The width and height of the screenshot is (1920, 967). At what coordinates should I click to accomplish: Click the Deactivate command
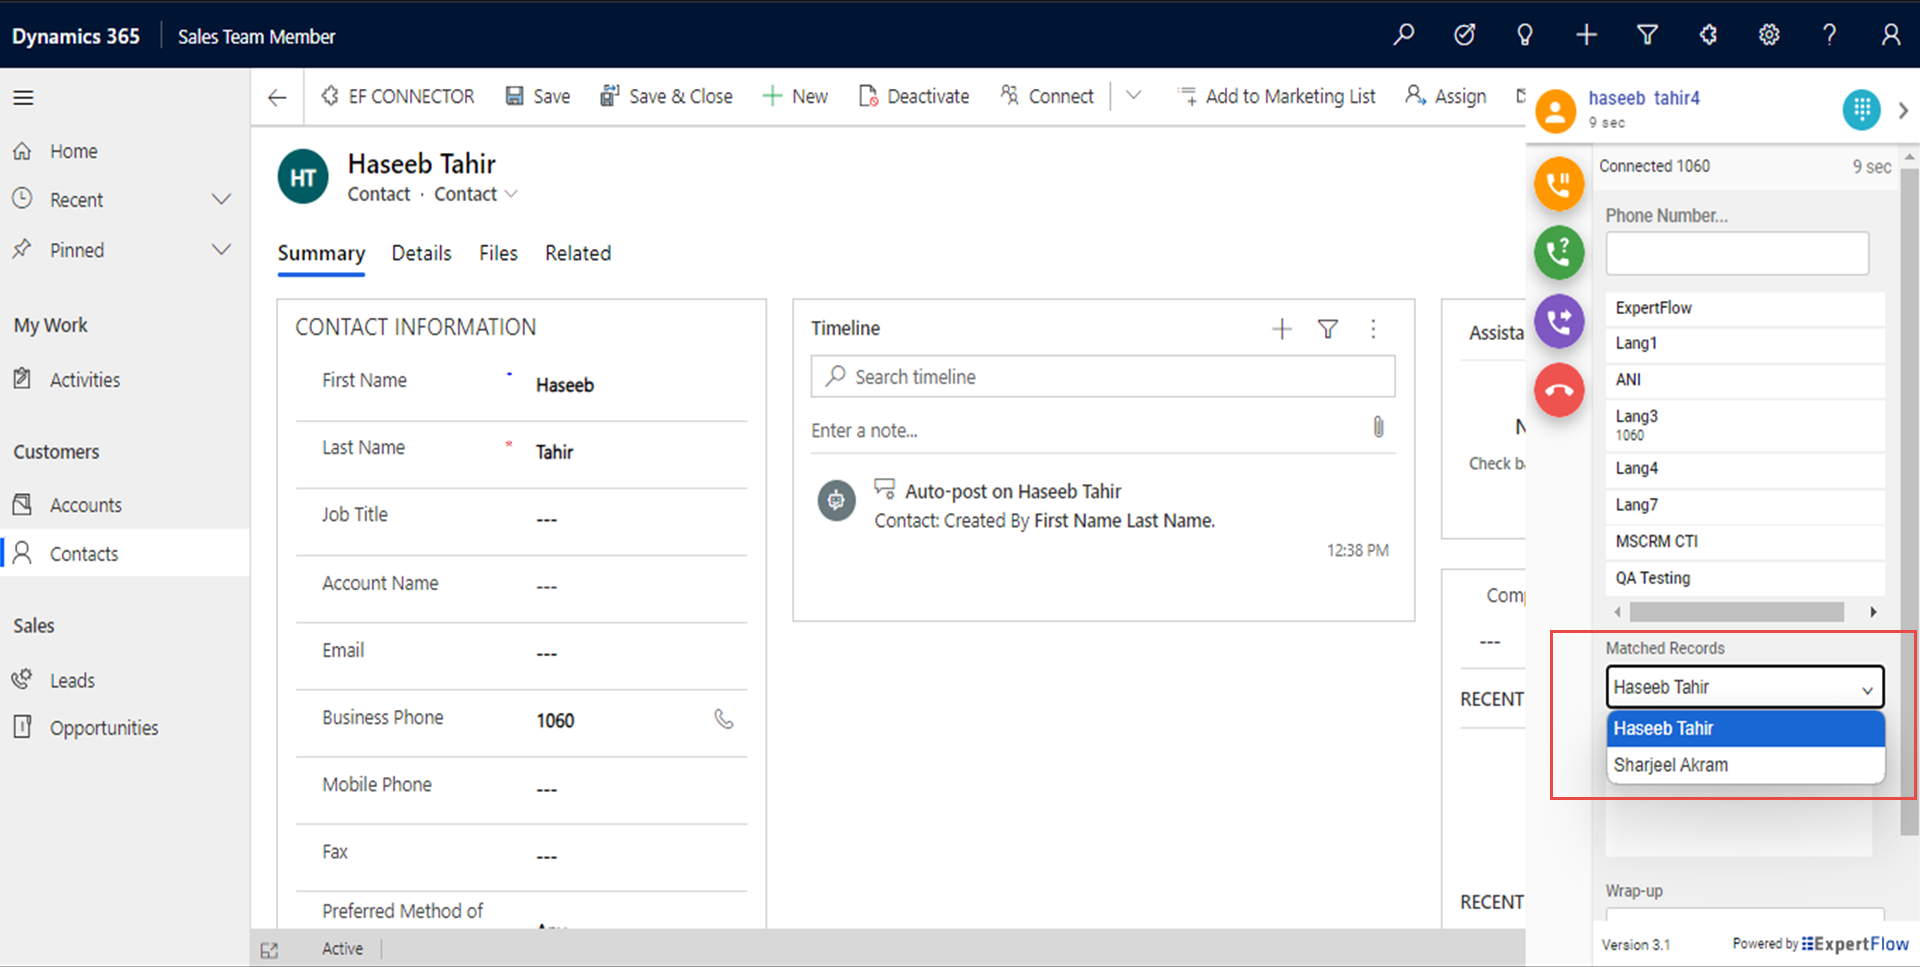tap(914, 96)
